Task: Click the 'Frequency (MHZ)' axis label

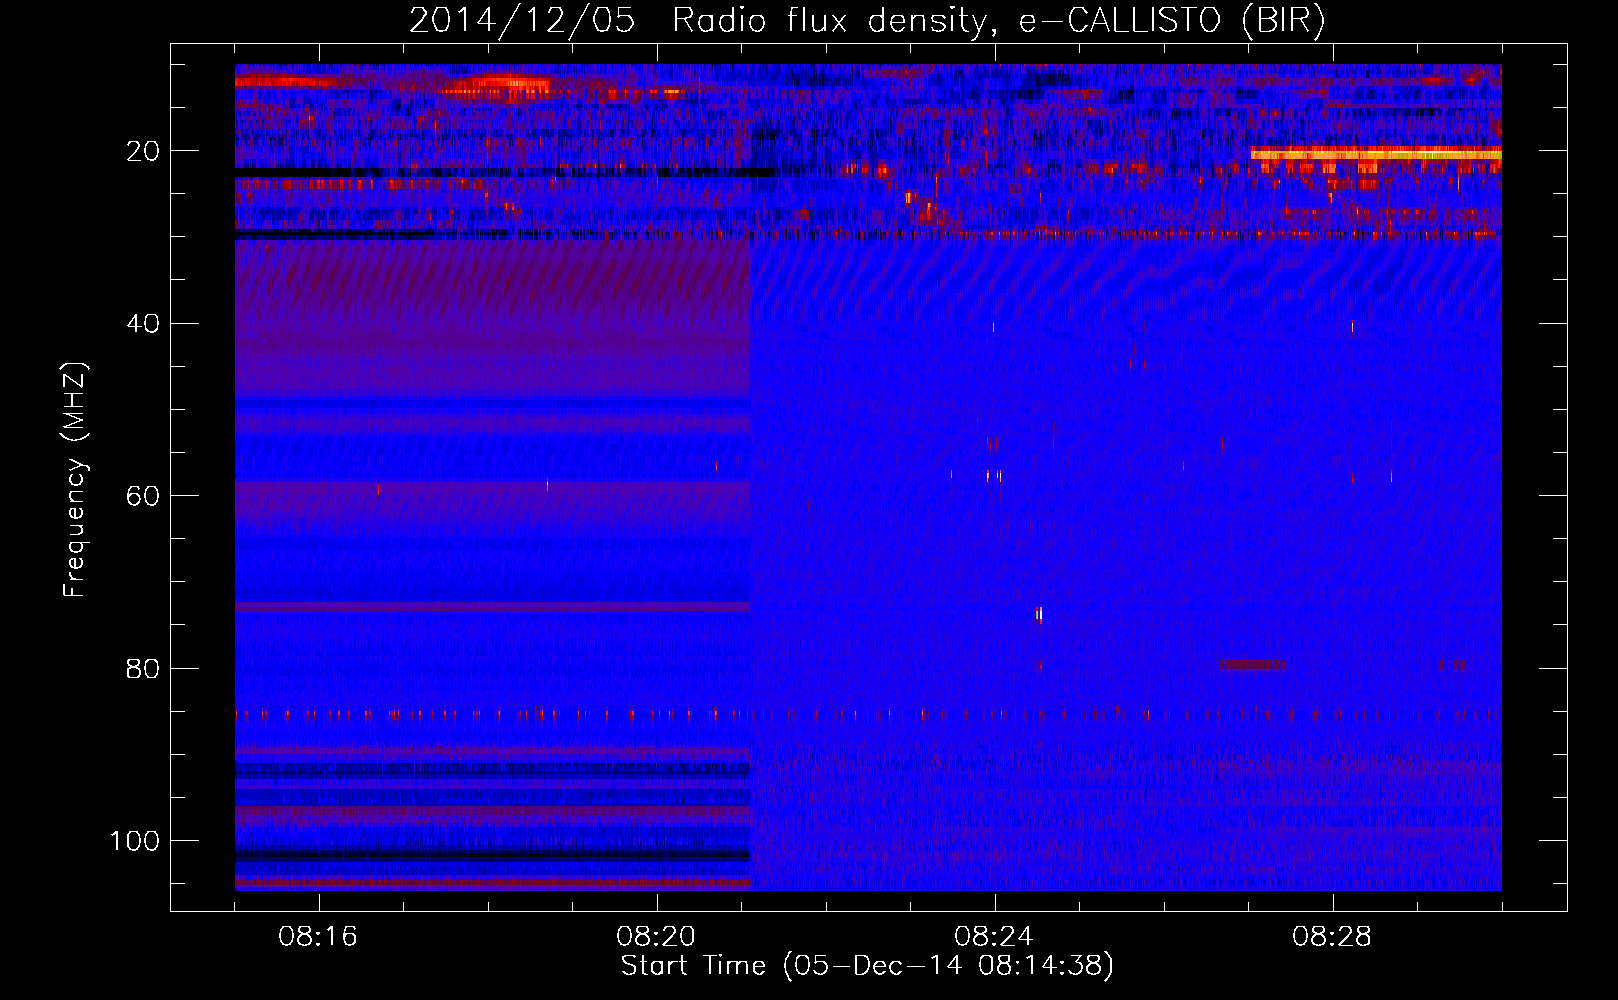Action: [x=75, y=480]
